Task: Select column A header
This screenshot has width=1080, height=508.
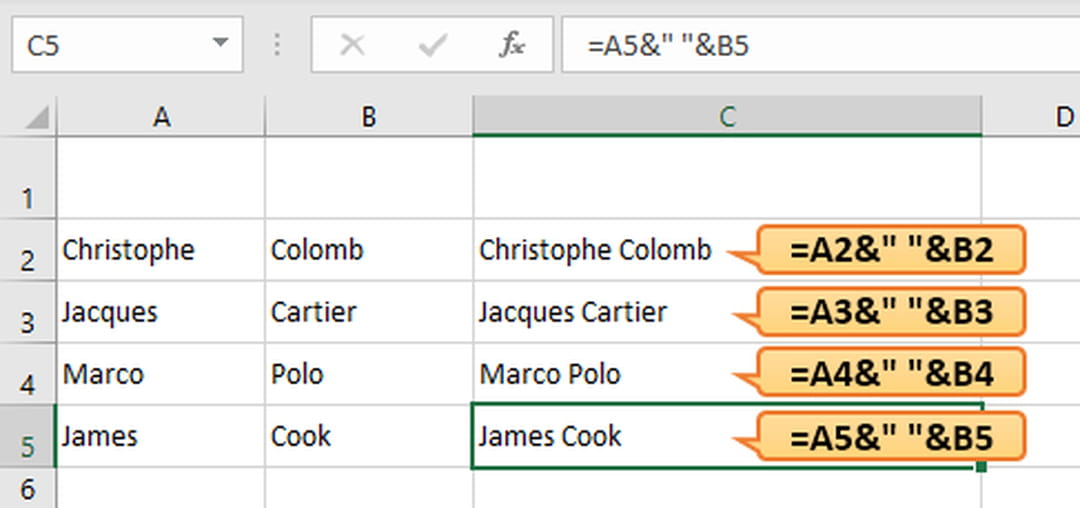Action: [x=161, y=117]
